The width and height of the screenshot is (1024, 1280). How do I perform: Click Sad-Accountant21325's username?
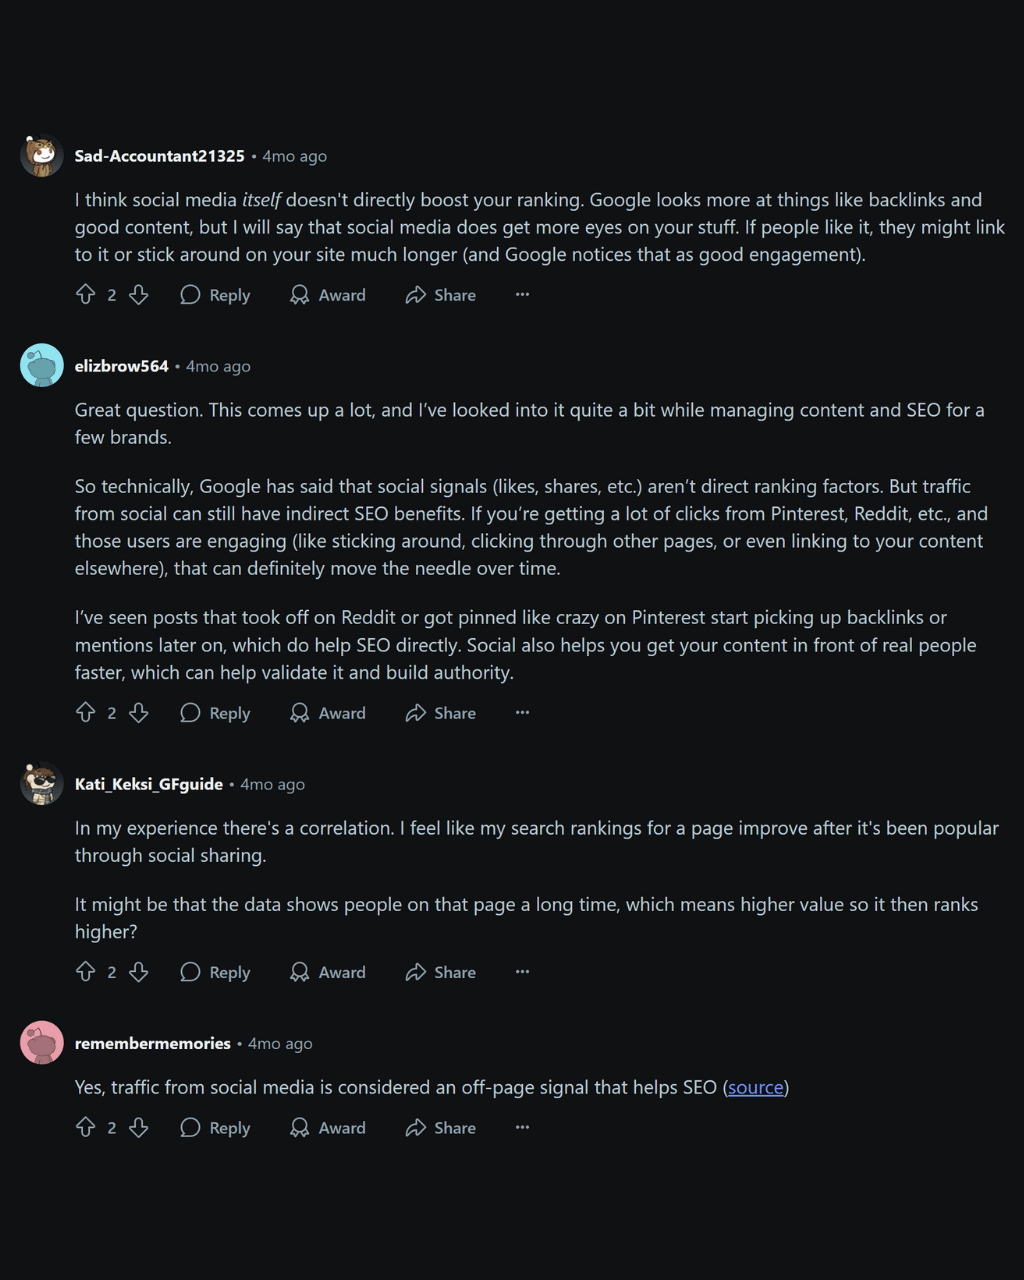click(159, 156)
